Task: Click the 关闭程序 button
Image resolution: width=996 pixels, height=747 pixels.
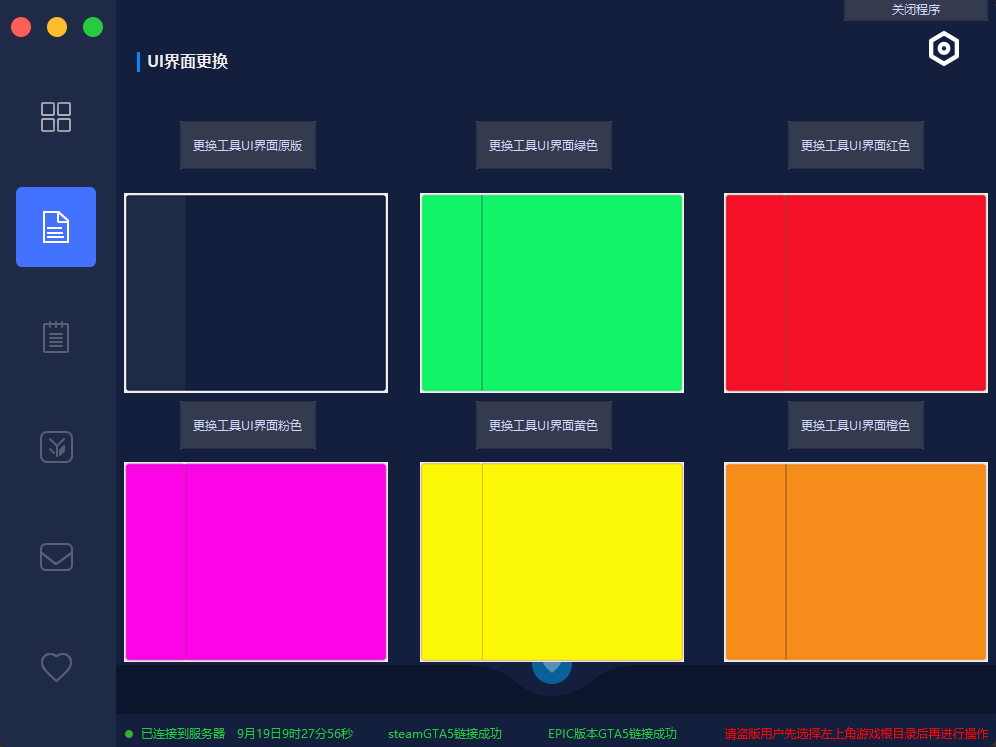Action: coord(901,10)
